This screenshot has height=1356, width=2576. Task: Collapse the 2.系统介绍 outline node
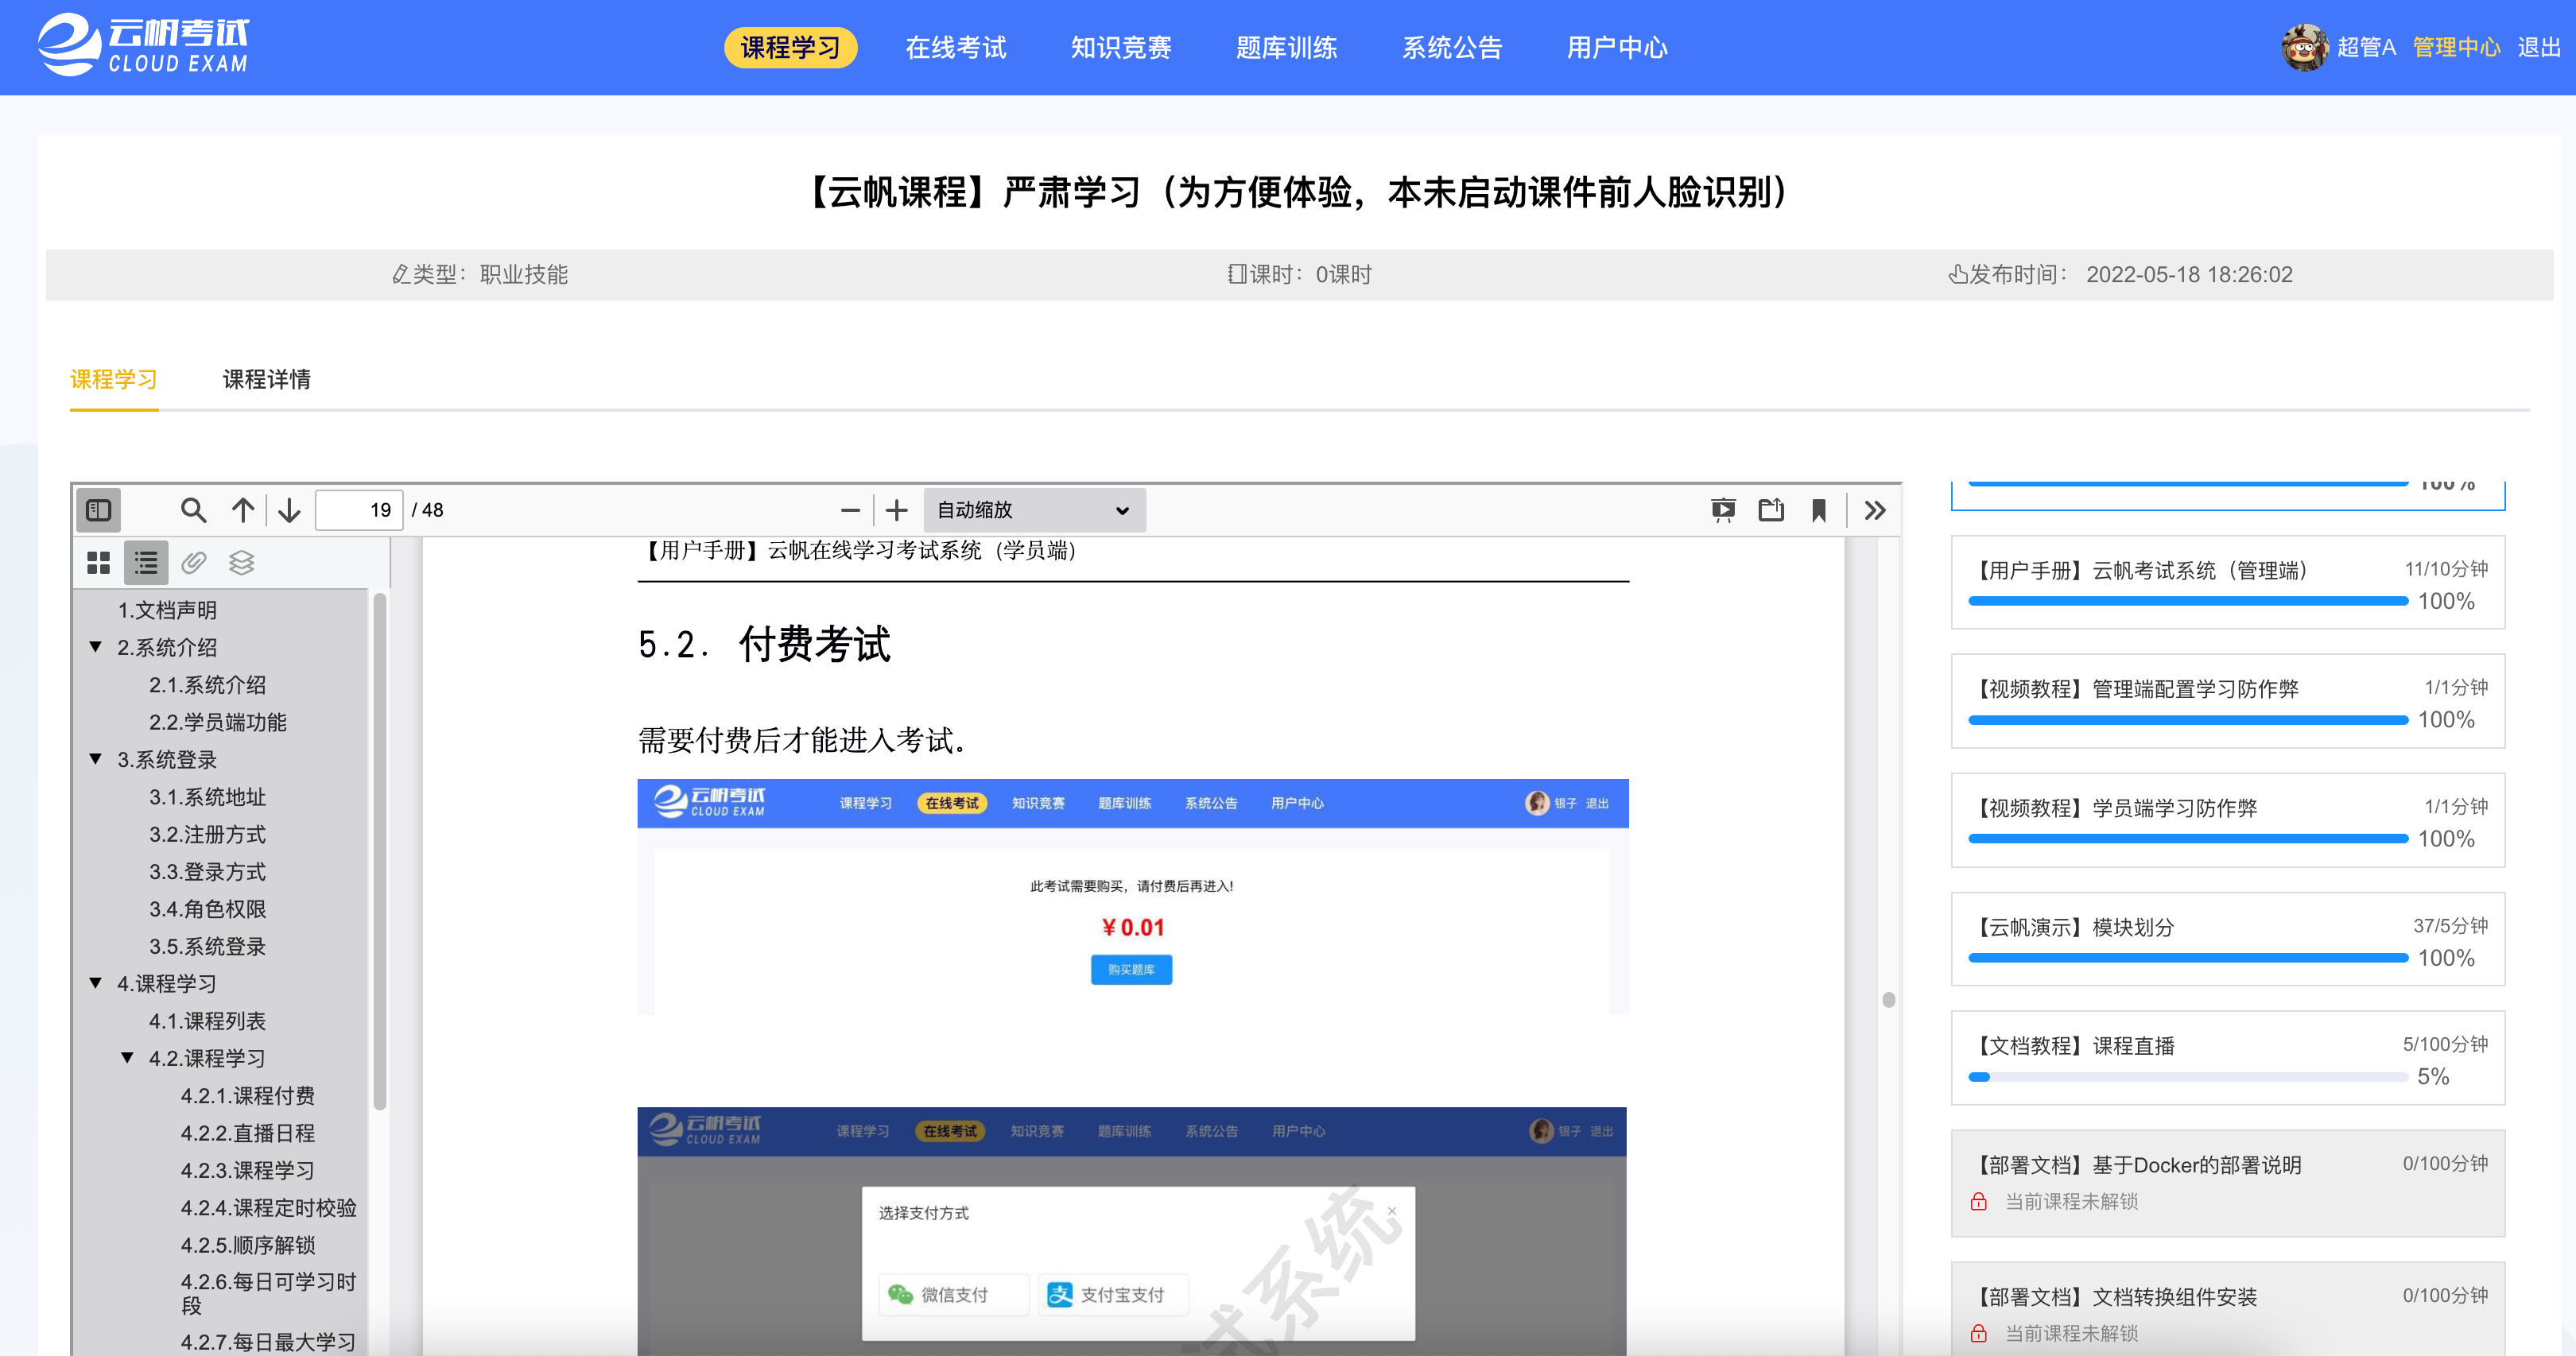[x=96, y=647]
